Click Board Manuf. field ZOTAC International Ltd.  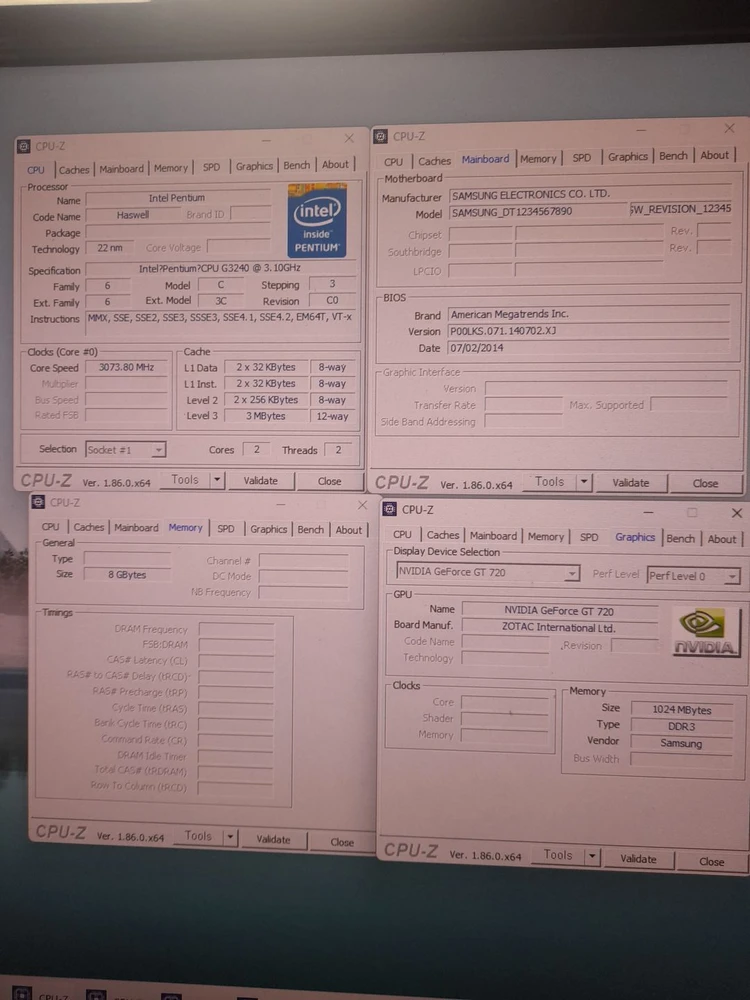(x=559, y=628)
